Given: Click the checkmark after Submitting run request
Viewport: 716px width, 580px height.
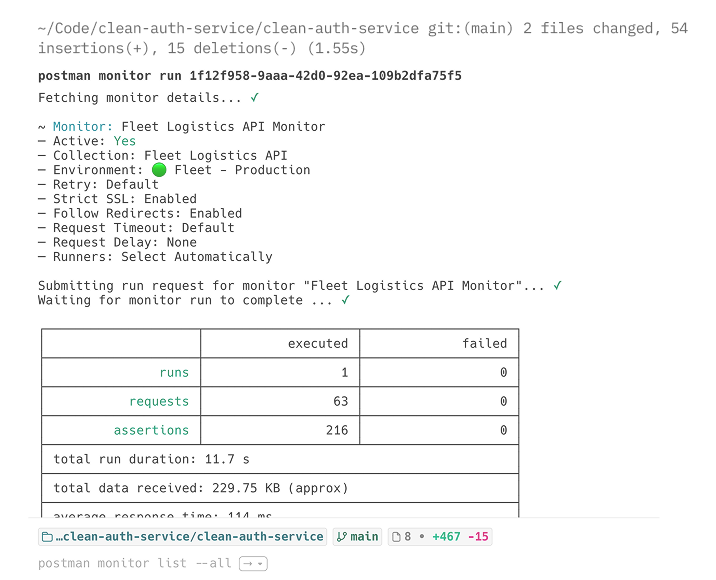Looking at the screenshot, I should (x=557, y=285).
